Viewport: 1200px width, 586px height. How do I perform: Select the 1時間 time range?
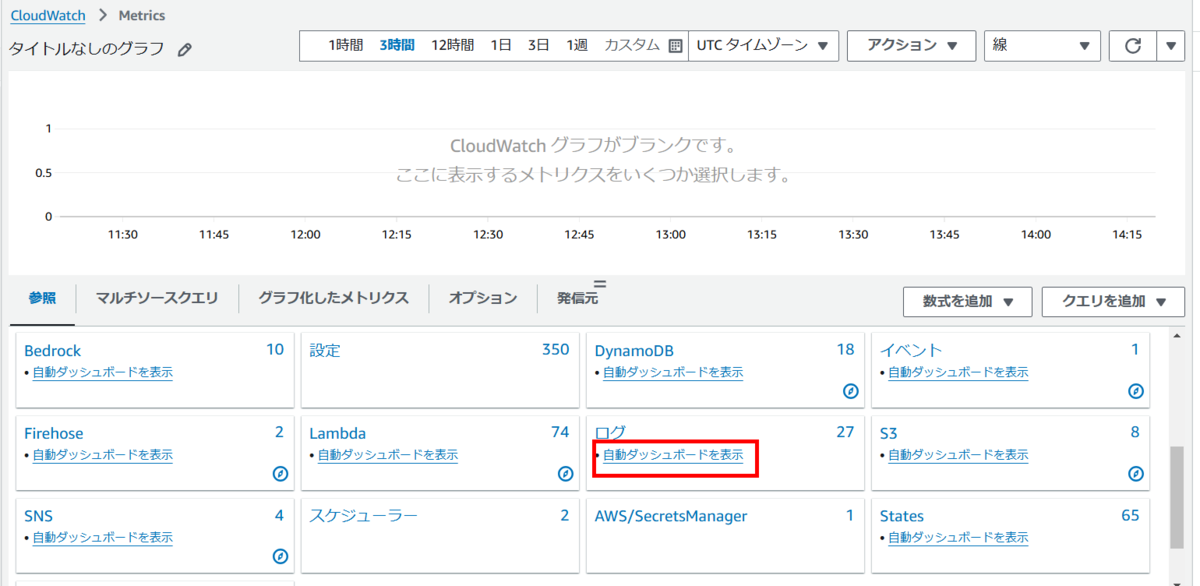pos(345,45)
